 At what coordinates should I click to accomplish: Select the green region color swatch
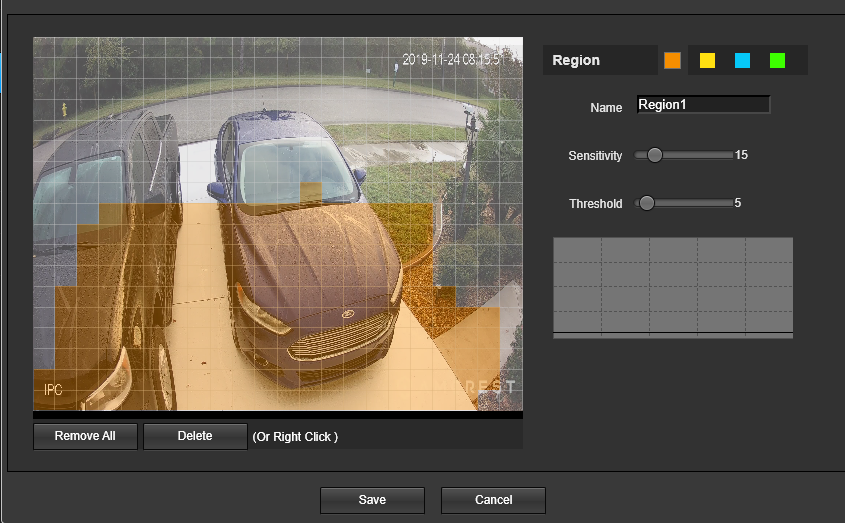pyautogui.click(x=777, y=60)
